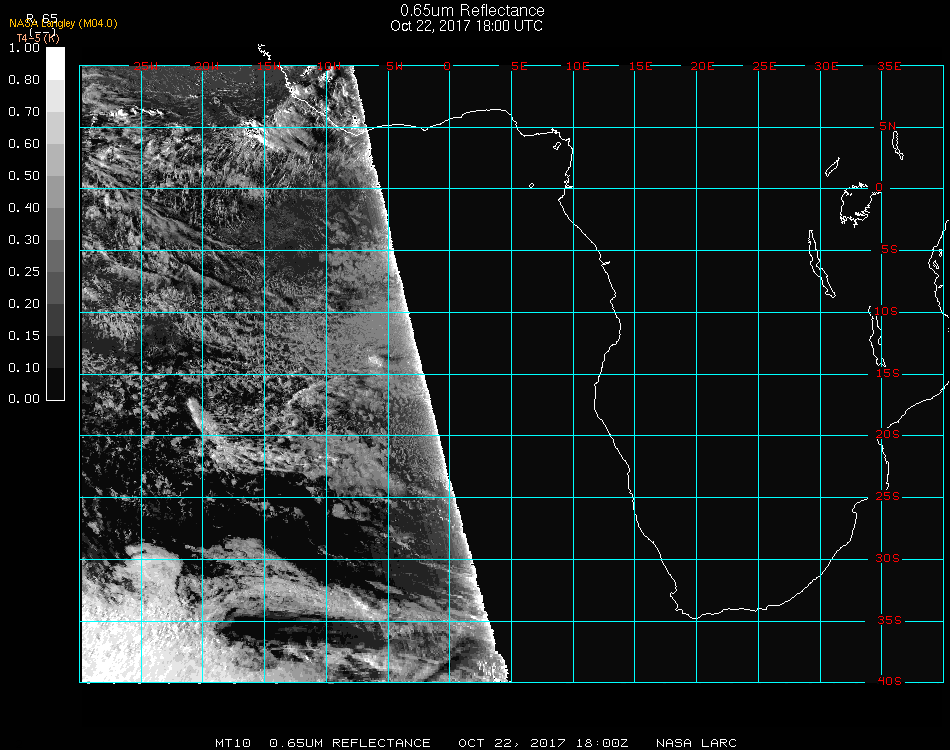Click the footer "0.65UM REFLECTANCE" text
The image size is (950, 750).
(x=350, y=743)
